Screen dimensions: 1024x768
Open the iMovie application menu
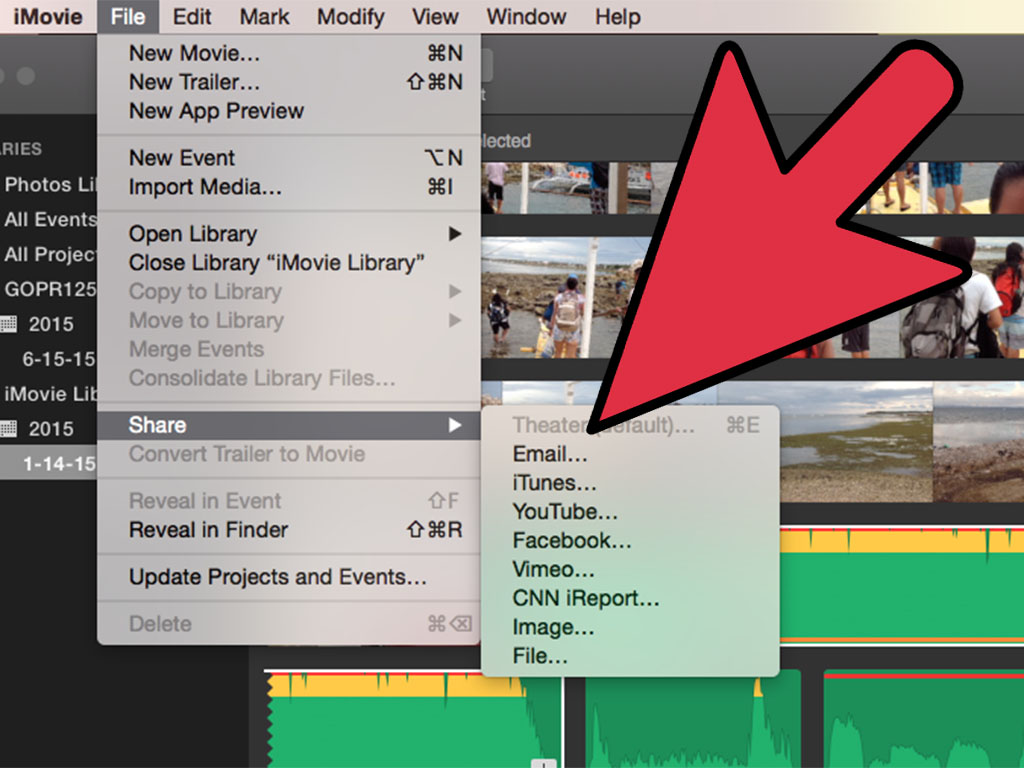point(48,16)
